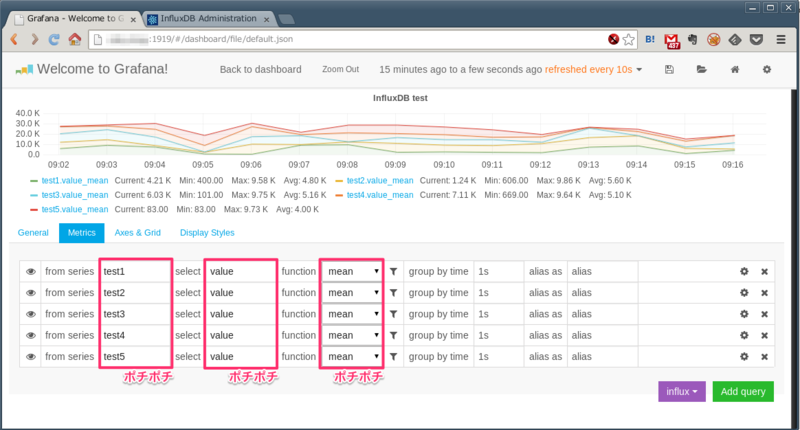Select the Grafana browser tab
The height and width of the screenshot is (430, 800).
[75, 19]
